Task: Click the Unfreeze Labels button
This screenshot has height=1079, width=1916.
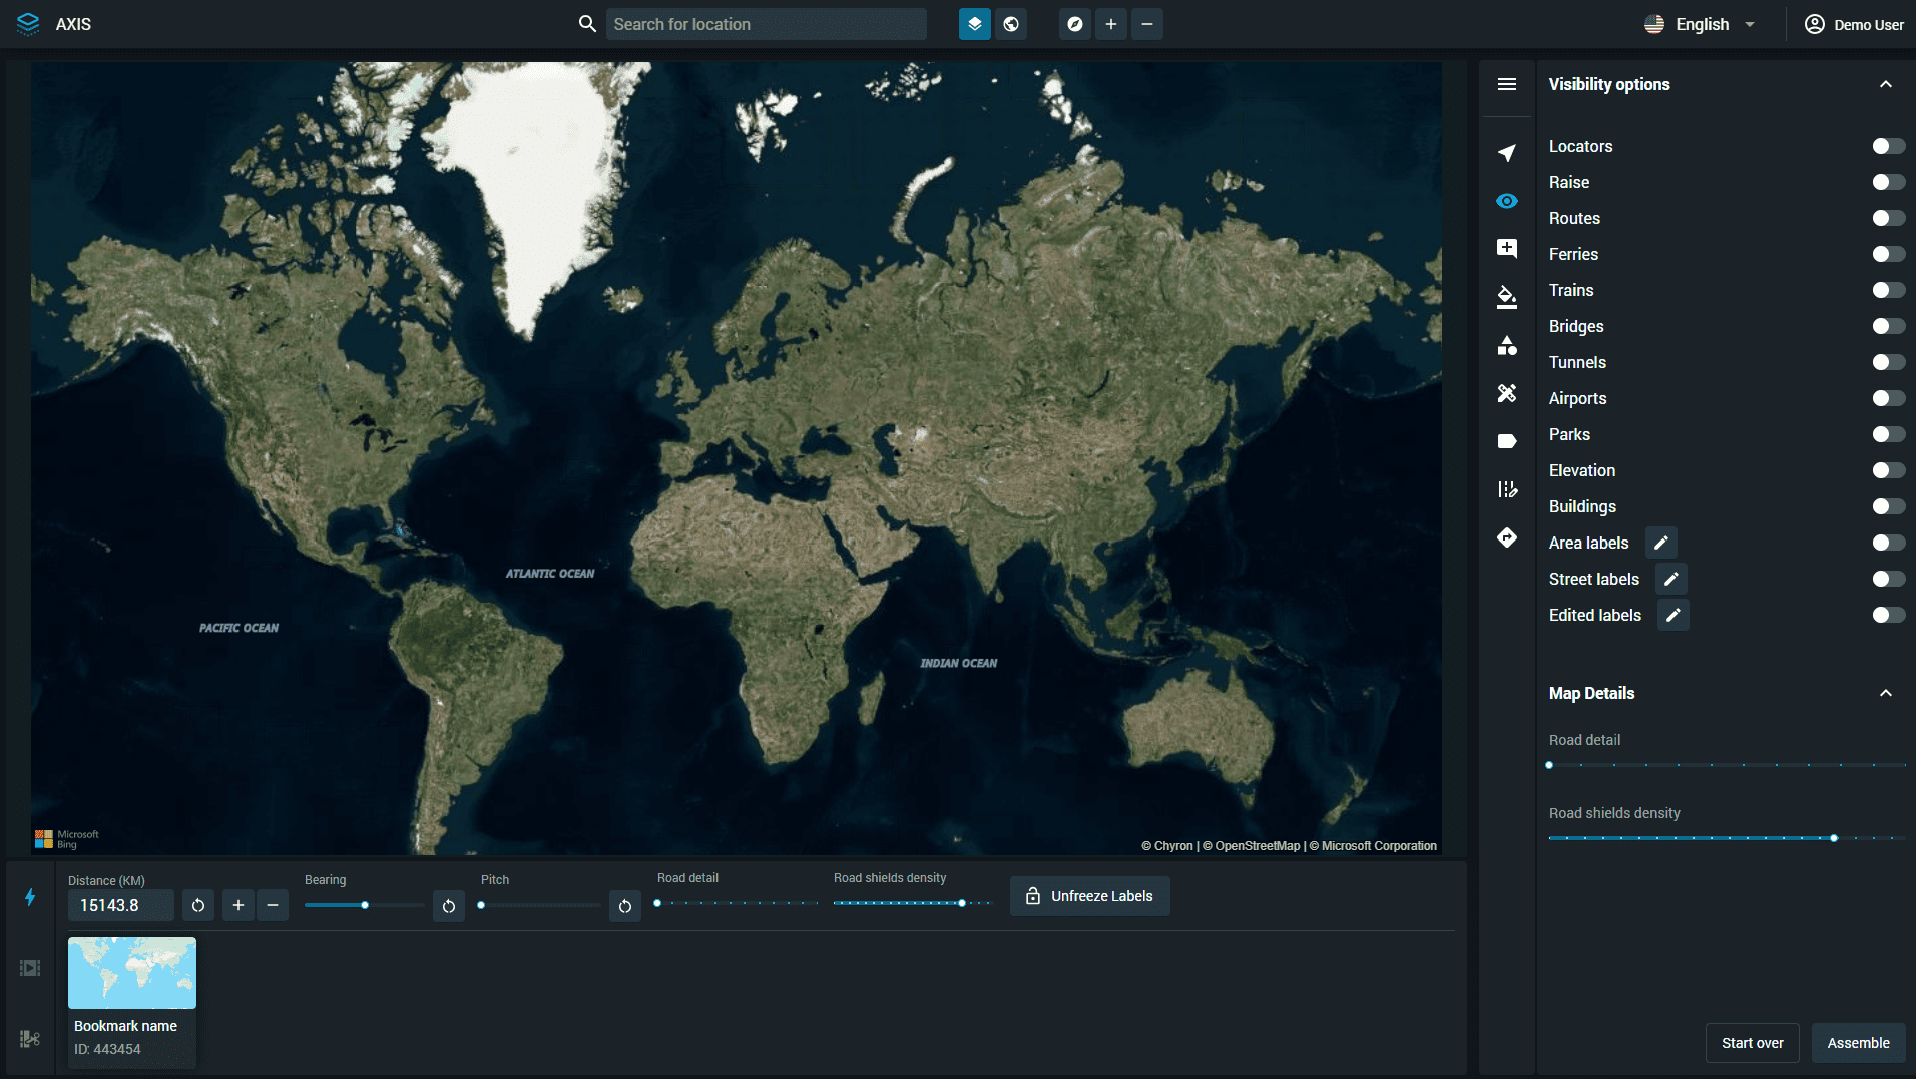Action: [1089, 896]
